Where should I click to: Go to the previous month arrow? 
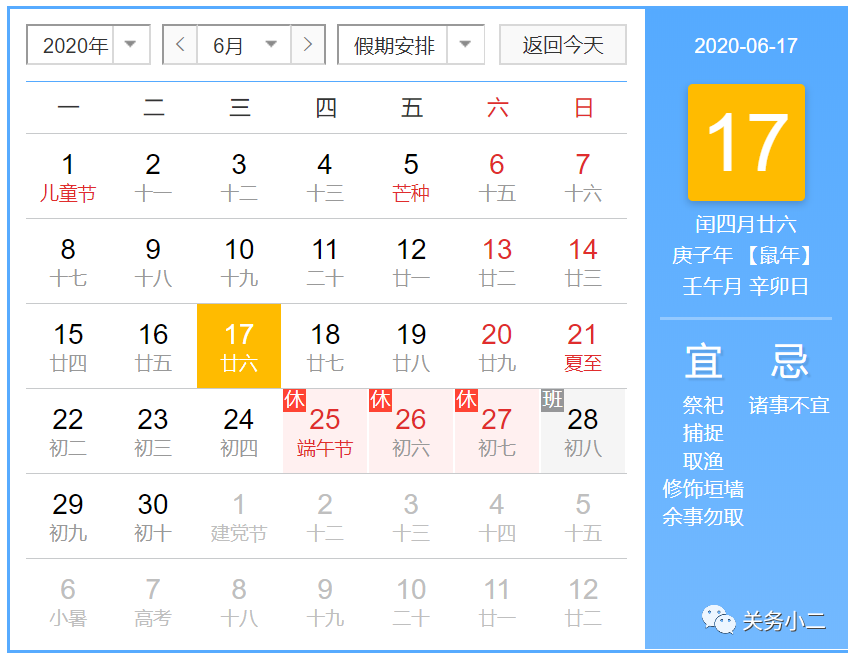tap(180, 45)
